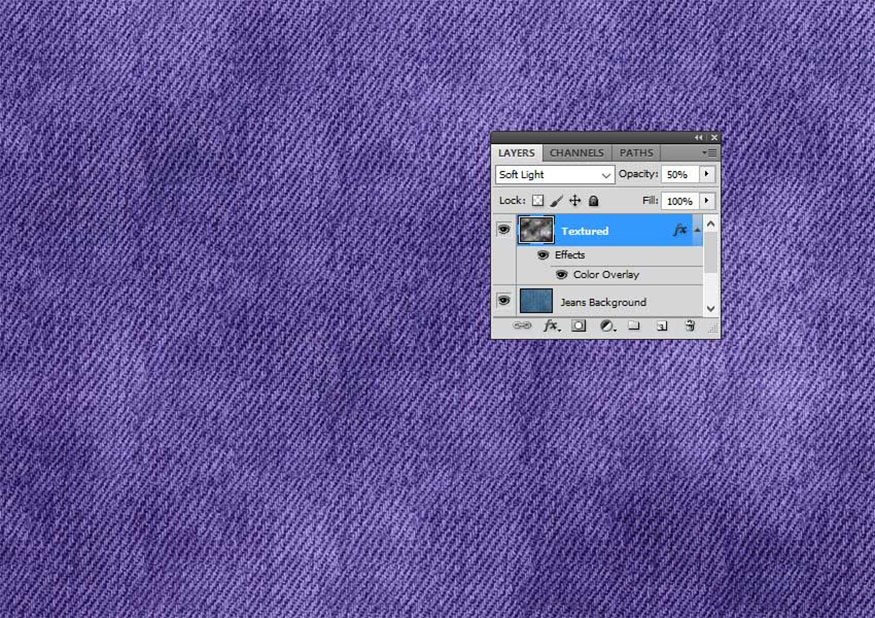875x618 pixels.
Task: Hide the Textured layer
Action: pyautogui.click(x=504, y=230)
